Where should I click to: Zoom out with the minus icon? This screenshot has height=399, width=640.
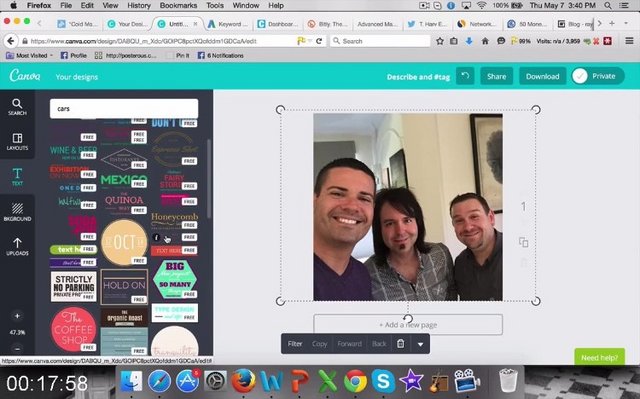coord(17,349)
